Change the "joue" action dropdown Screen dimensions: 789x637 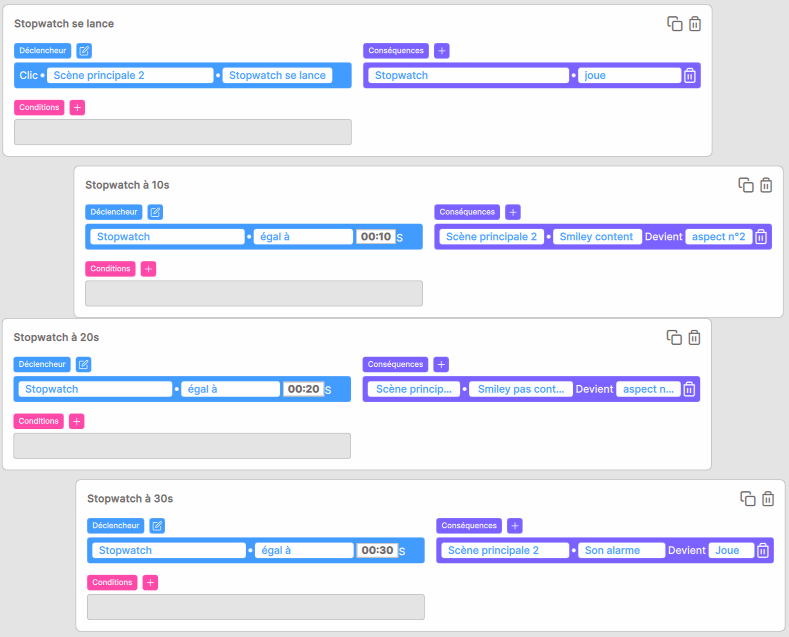point(630,75)
